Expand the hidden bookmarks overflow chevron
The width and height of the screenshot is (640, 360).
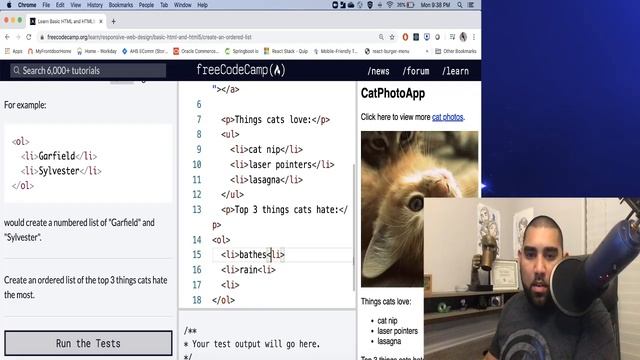point(427,51)
